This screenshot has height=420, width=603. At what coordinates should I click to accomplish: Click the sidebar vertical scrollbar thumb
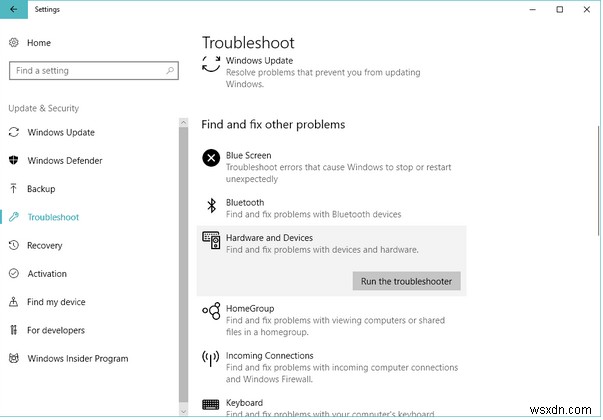(x=183, y=265)
